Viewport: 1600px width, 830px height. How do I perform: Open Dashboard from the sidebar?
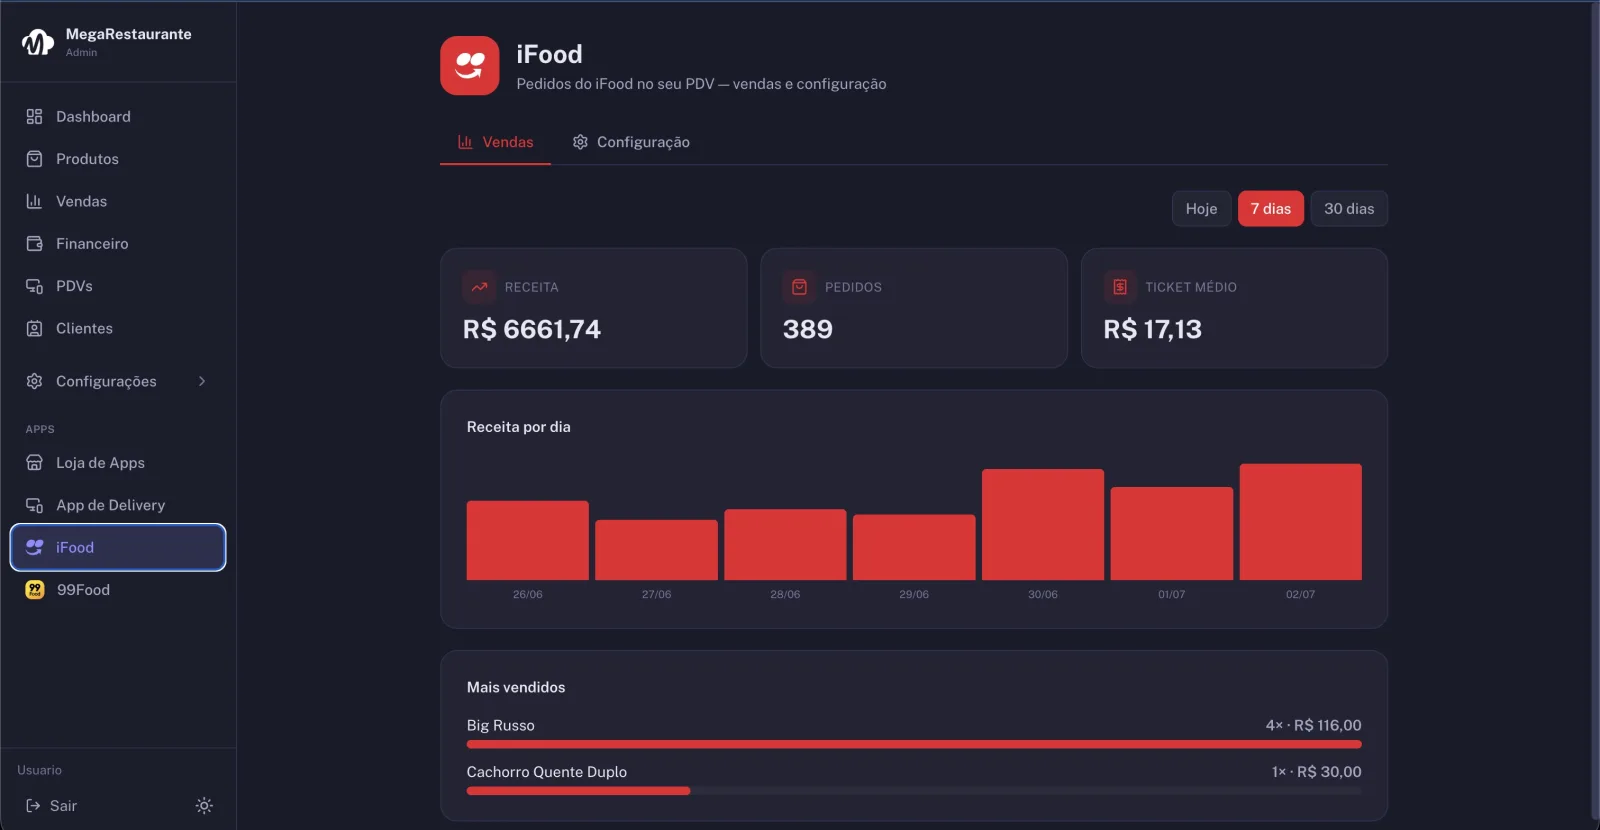pyautogui.click(x=118, y=117)
